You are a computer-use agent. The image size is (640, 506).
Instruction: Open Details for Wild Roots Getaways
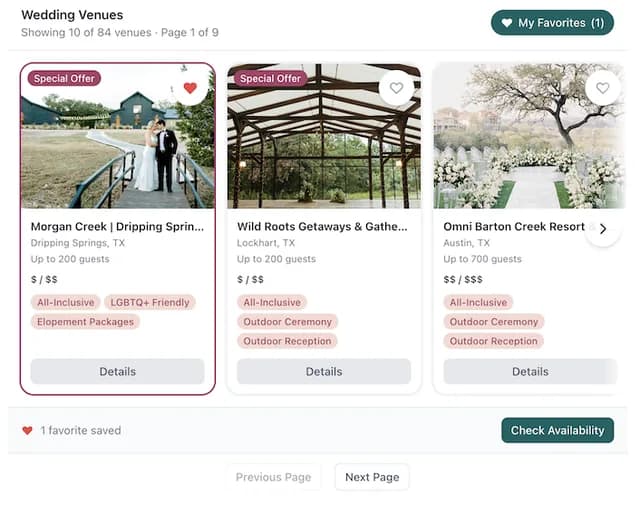click(x=324, y=371)
